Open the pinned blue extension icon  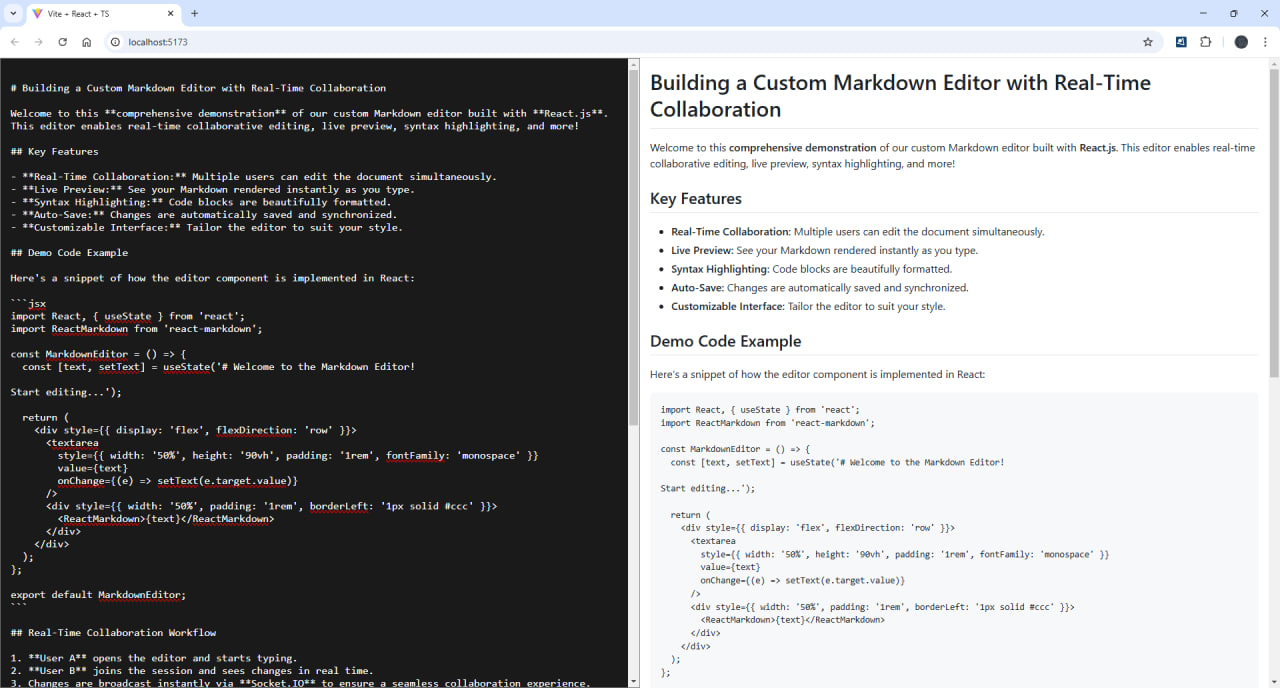1181,42
